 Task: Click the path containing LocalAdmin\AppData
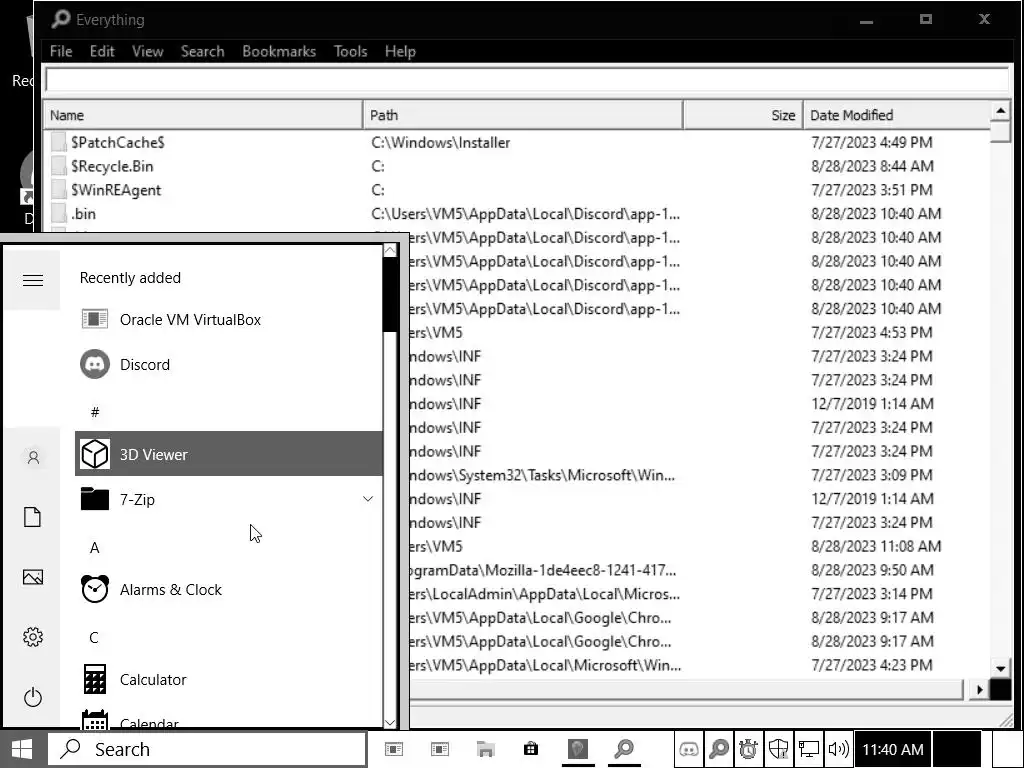tap(545, 594)
